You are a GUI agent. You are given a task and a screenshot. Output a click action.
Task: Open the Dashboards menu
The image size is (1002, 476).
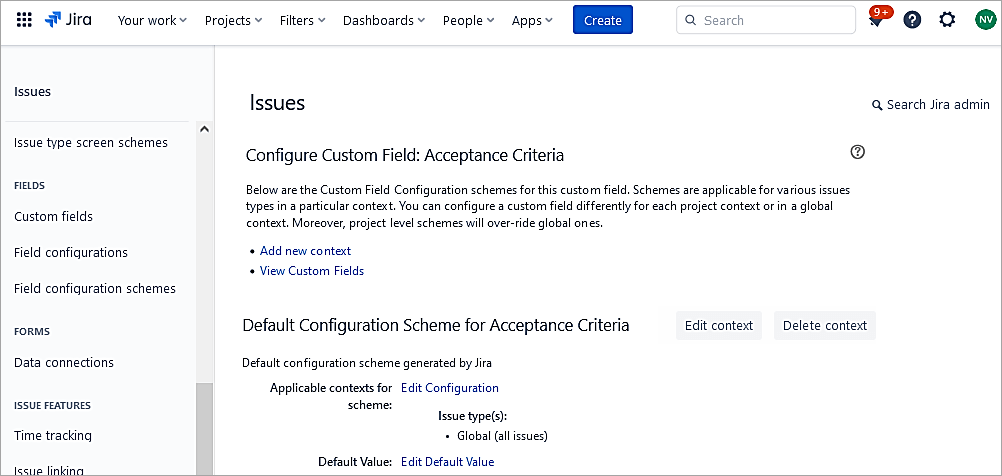(x=383, y=20)
